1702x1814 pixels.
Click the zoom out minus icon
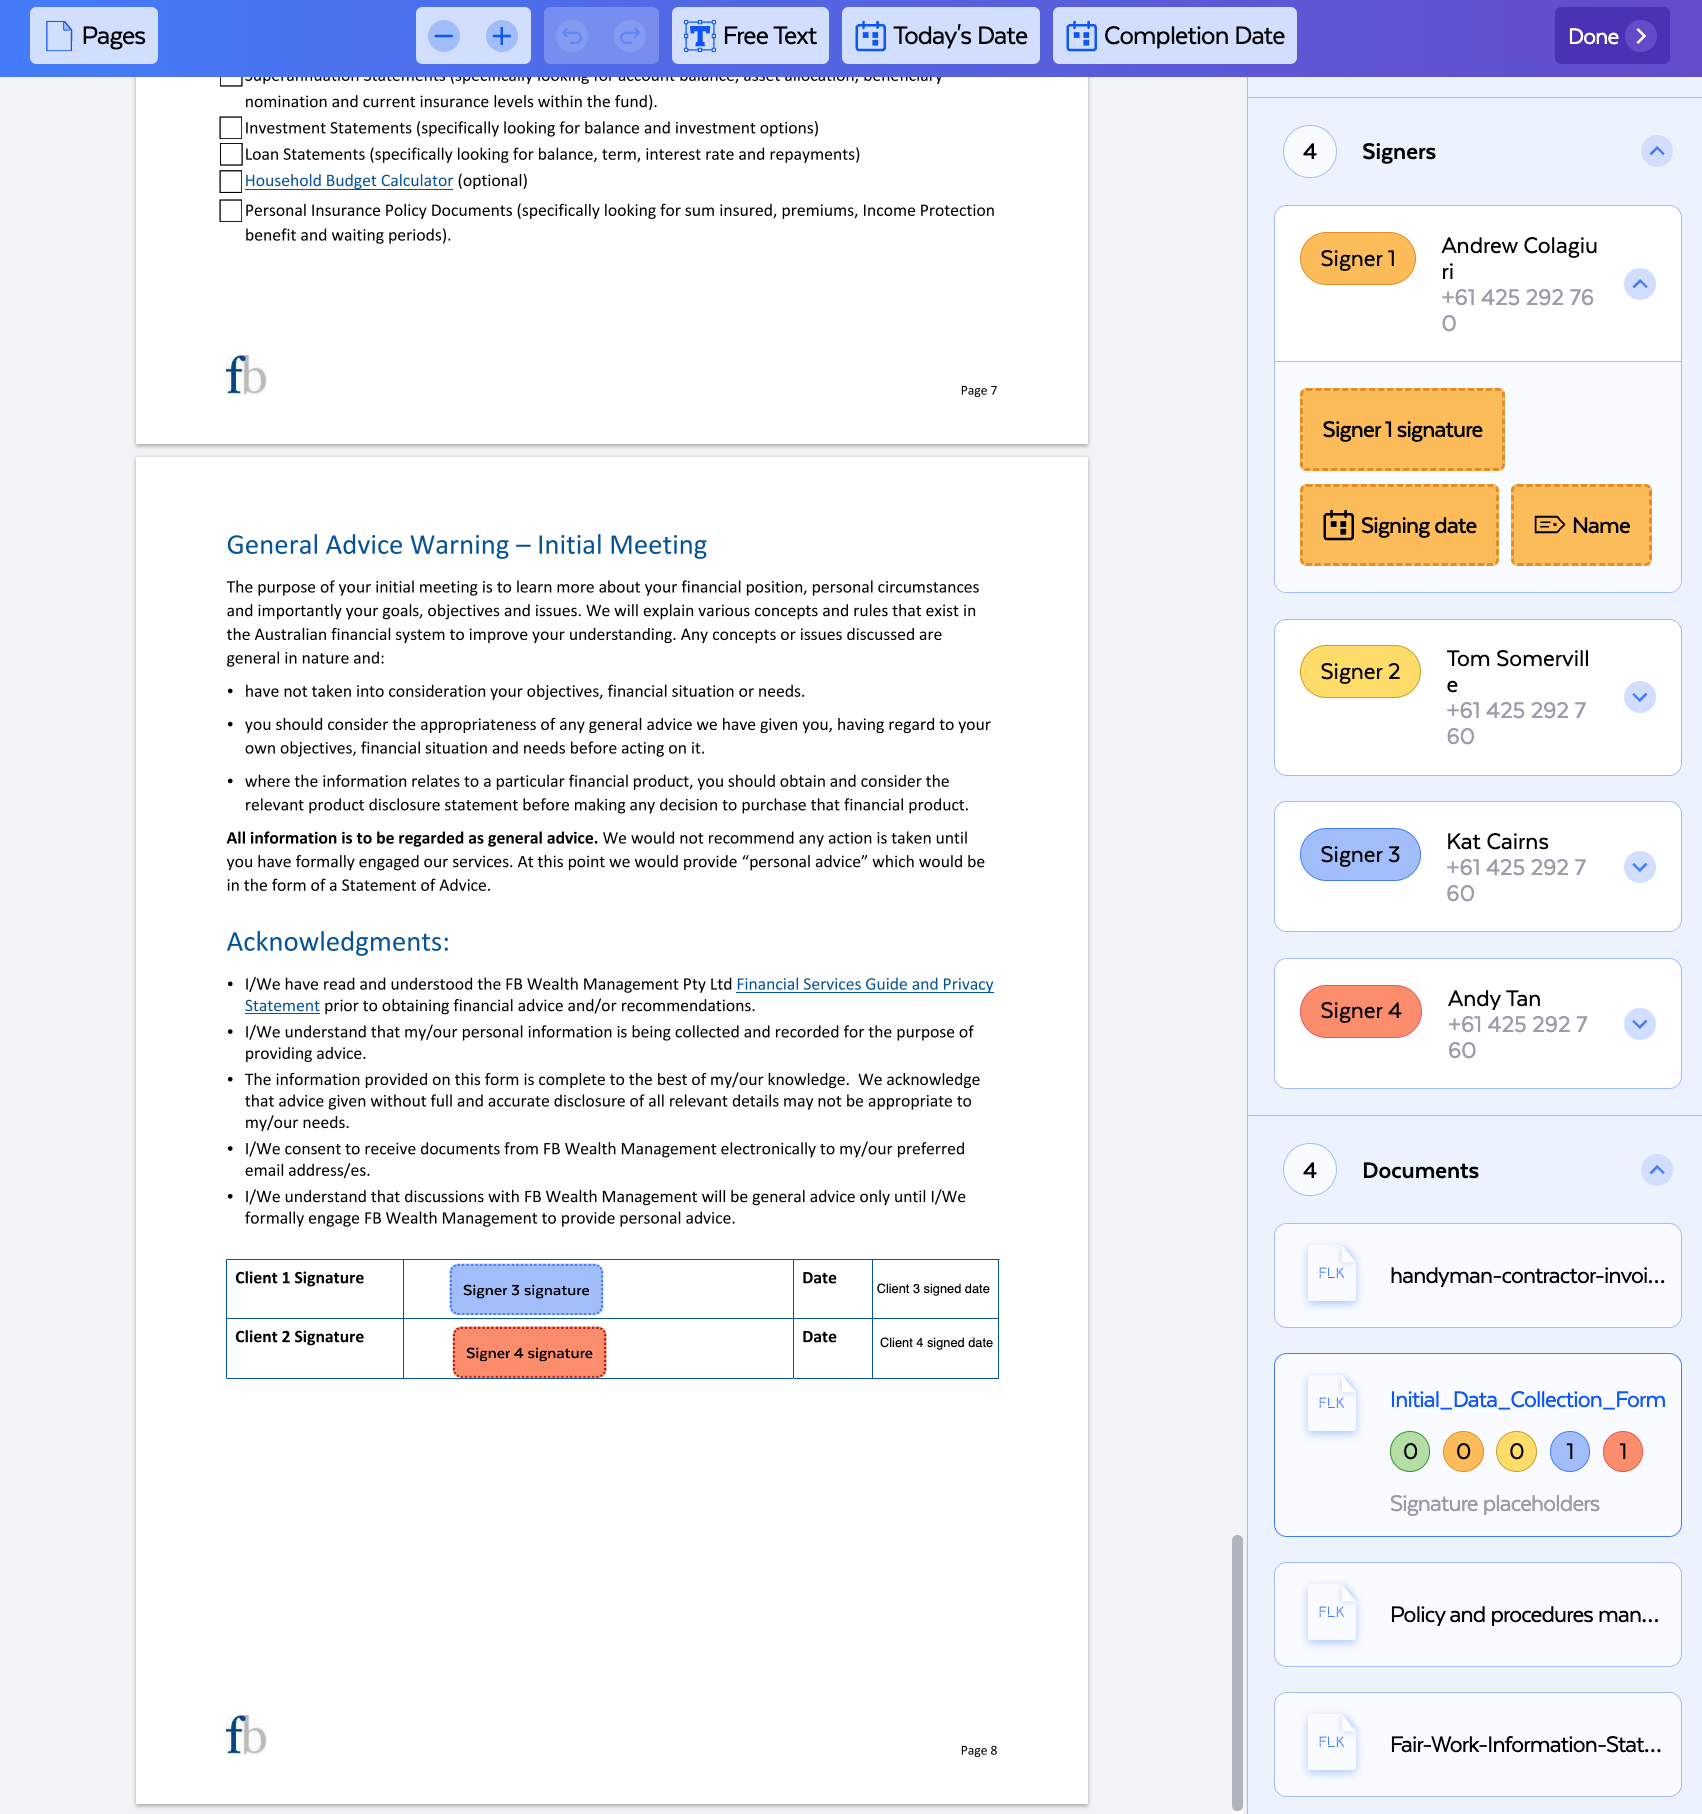pyautogui.click(x=443, y=35)
